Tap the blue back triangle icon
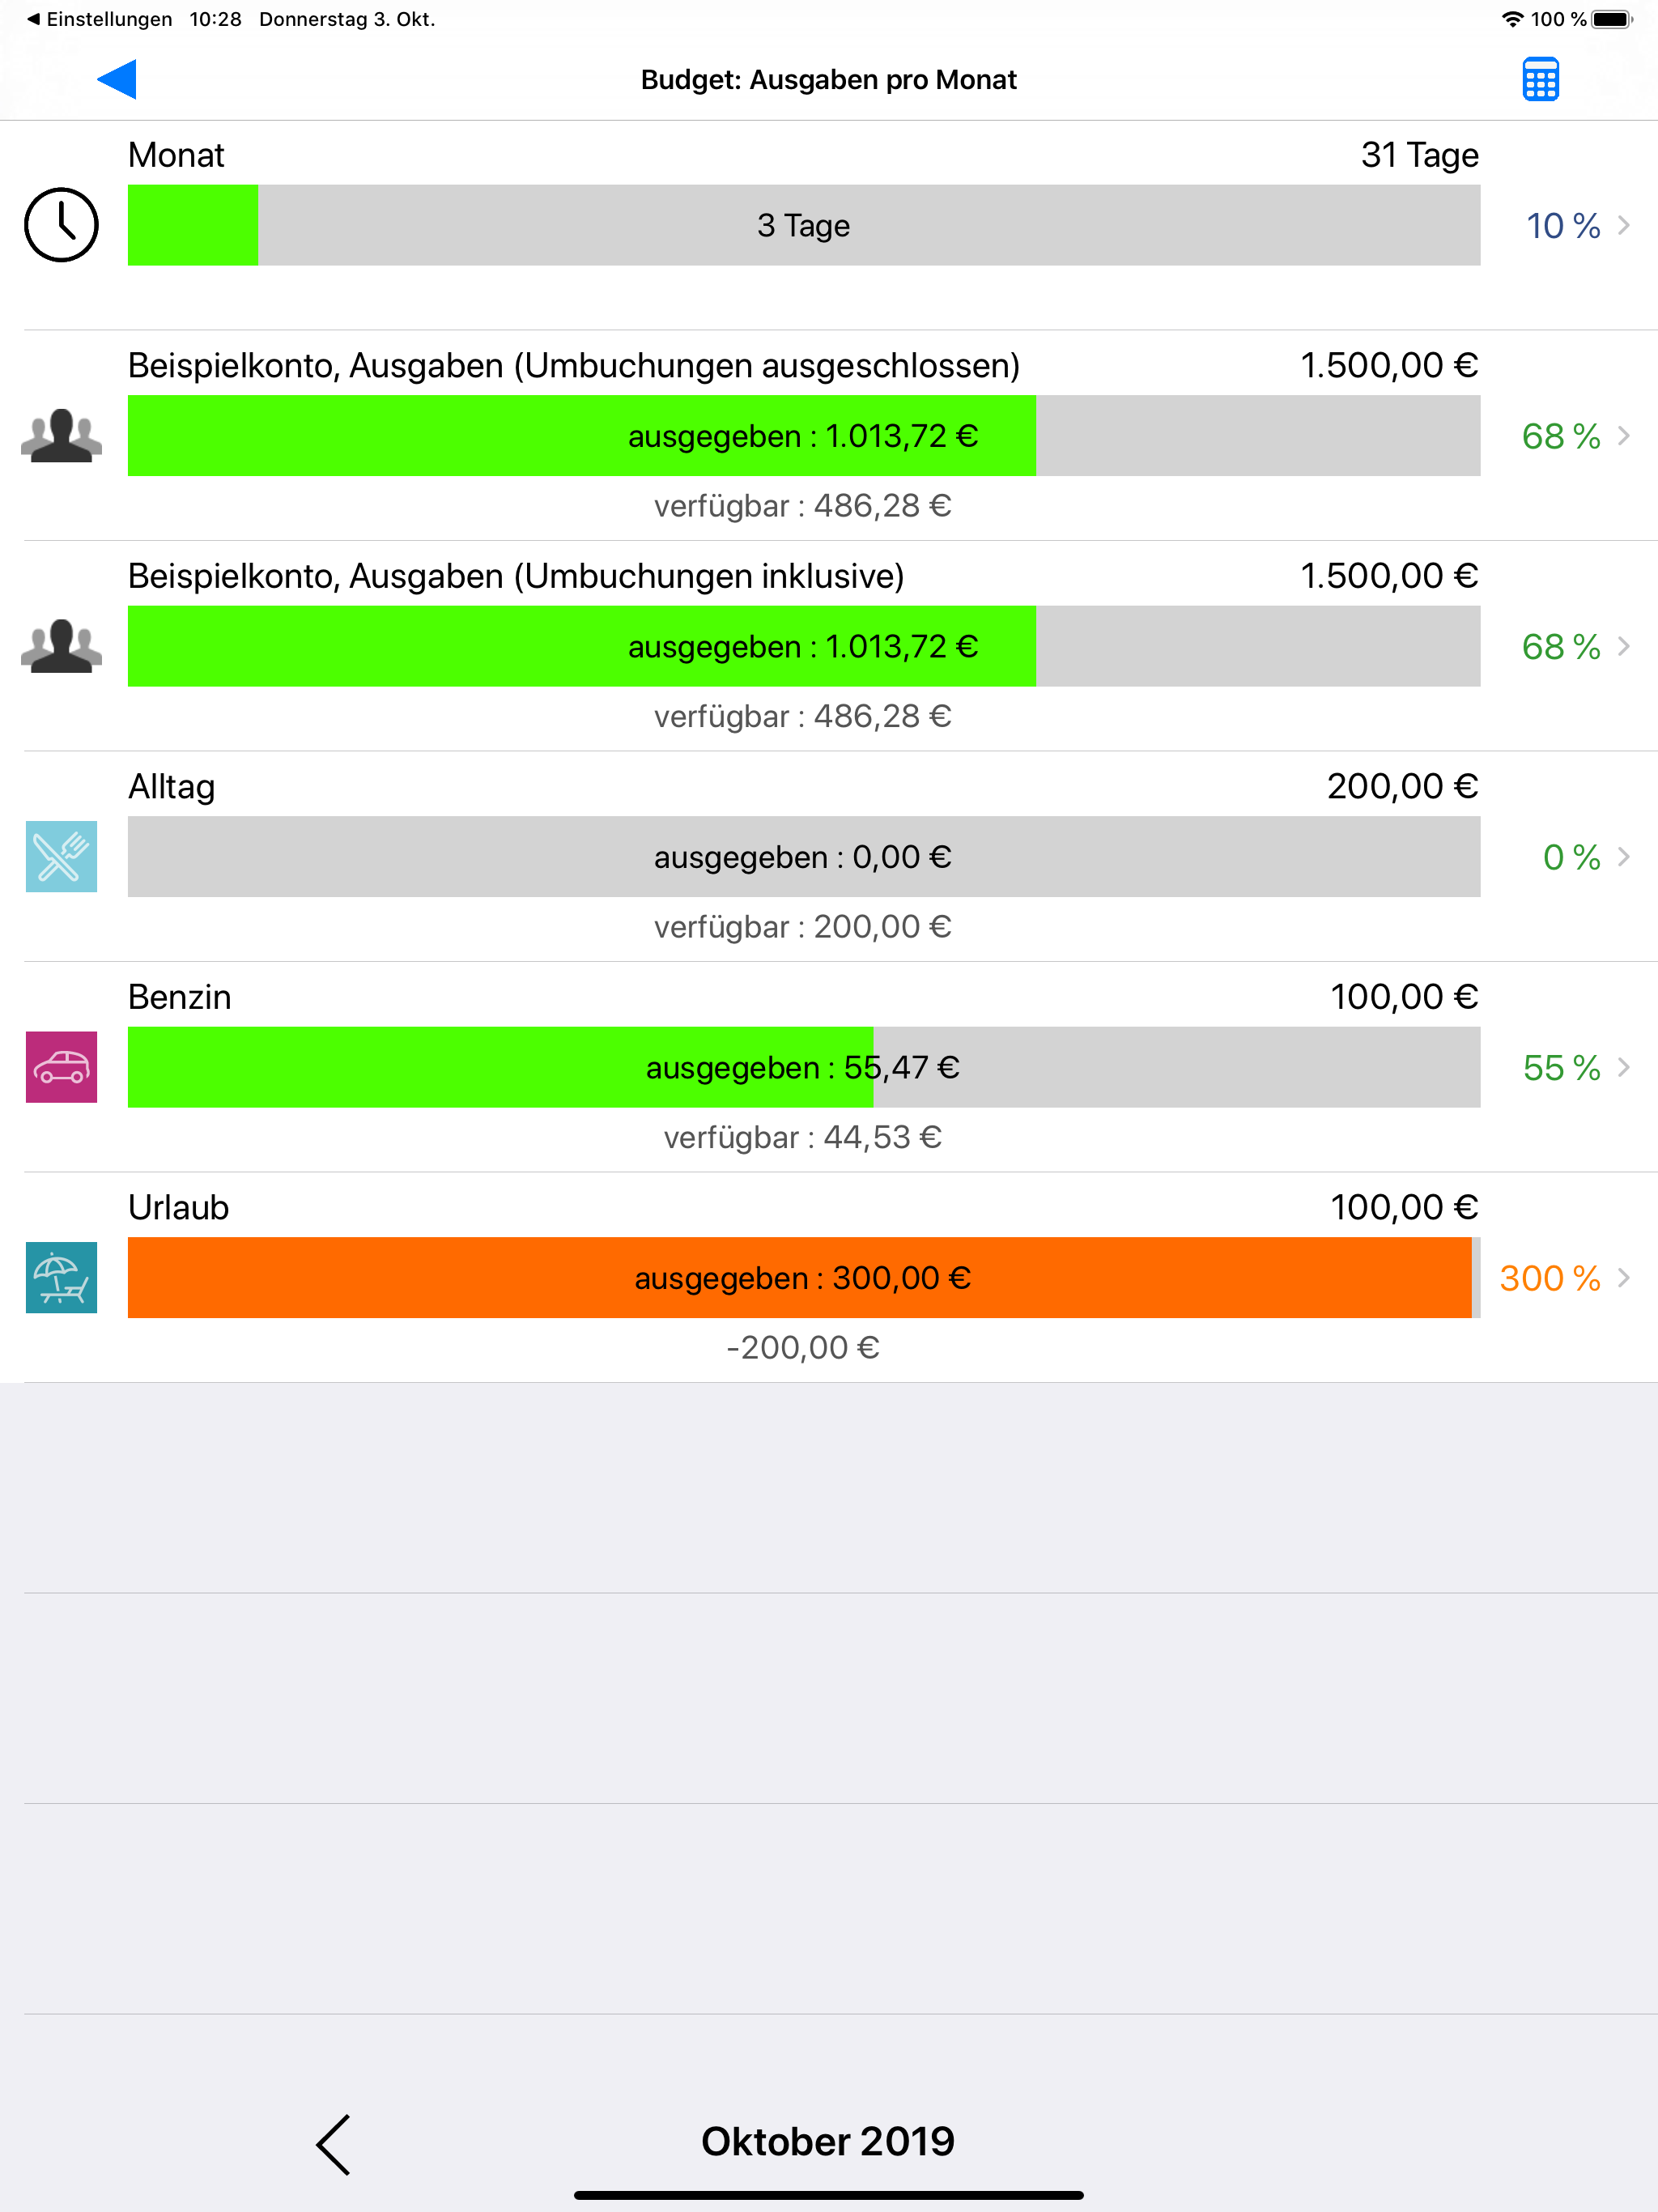Screen dimensions: 1658x2212 pos(117,79)
